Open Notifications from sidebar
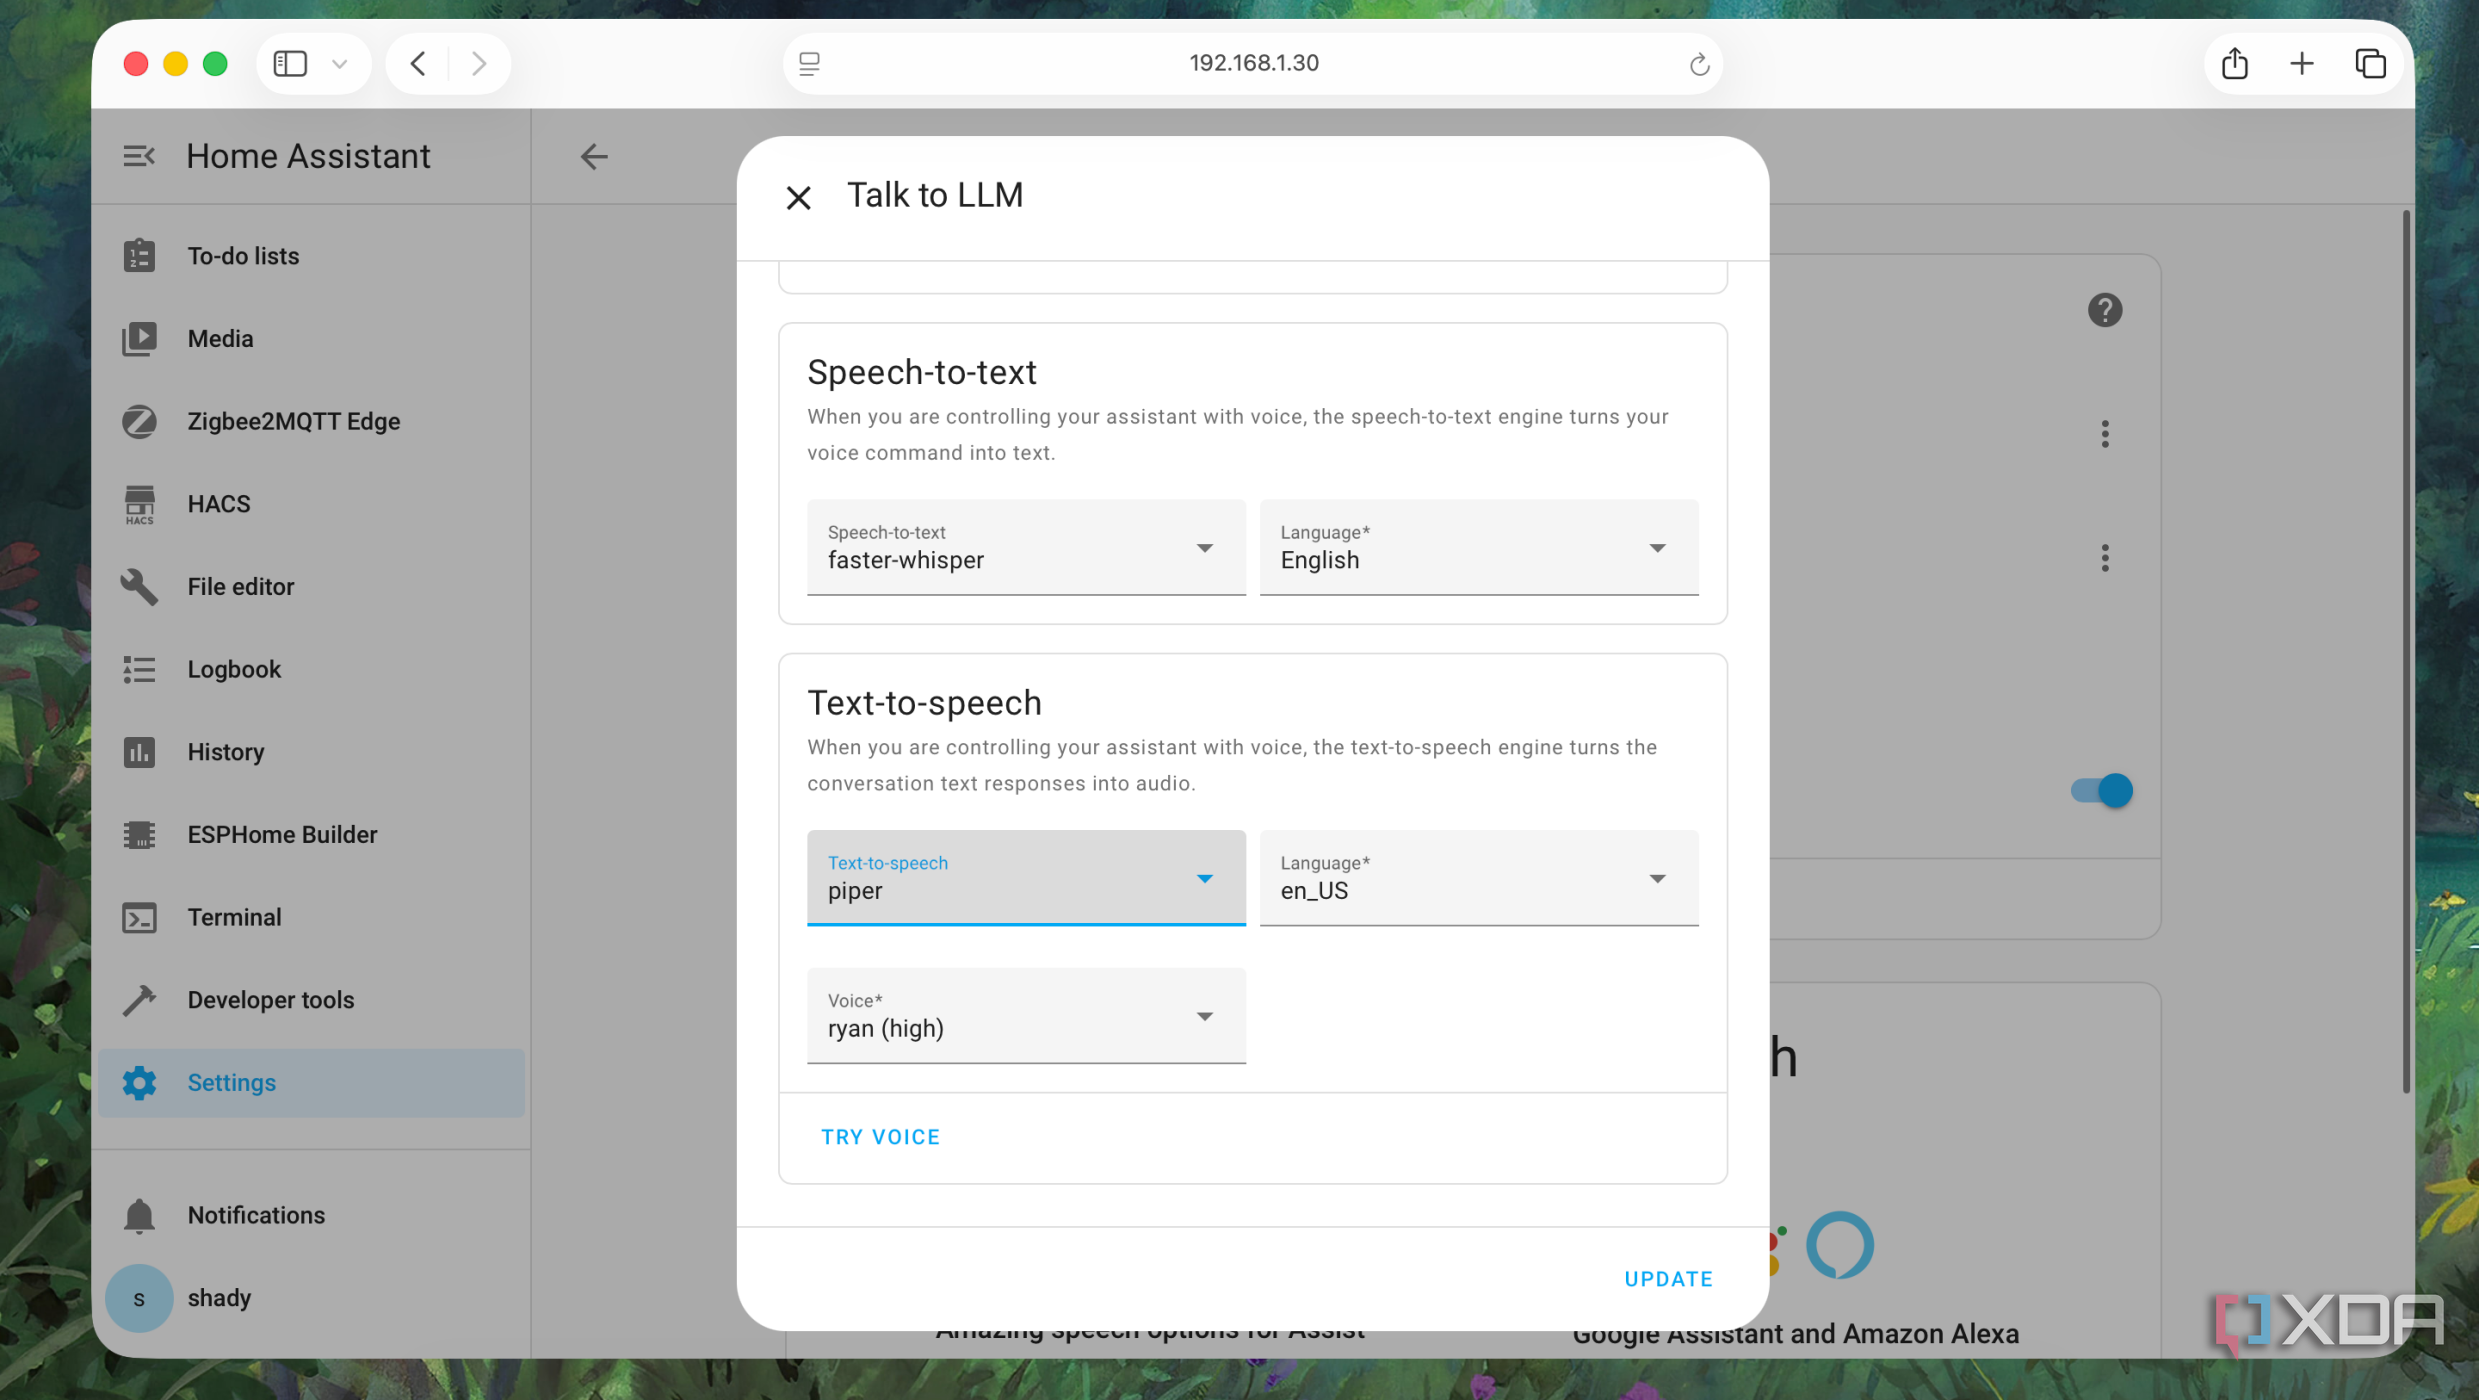 coord(311,1215)
